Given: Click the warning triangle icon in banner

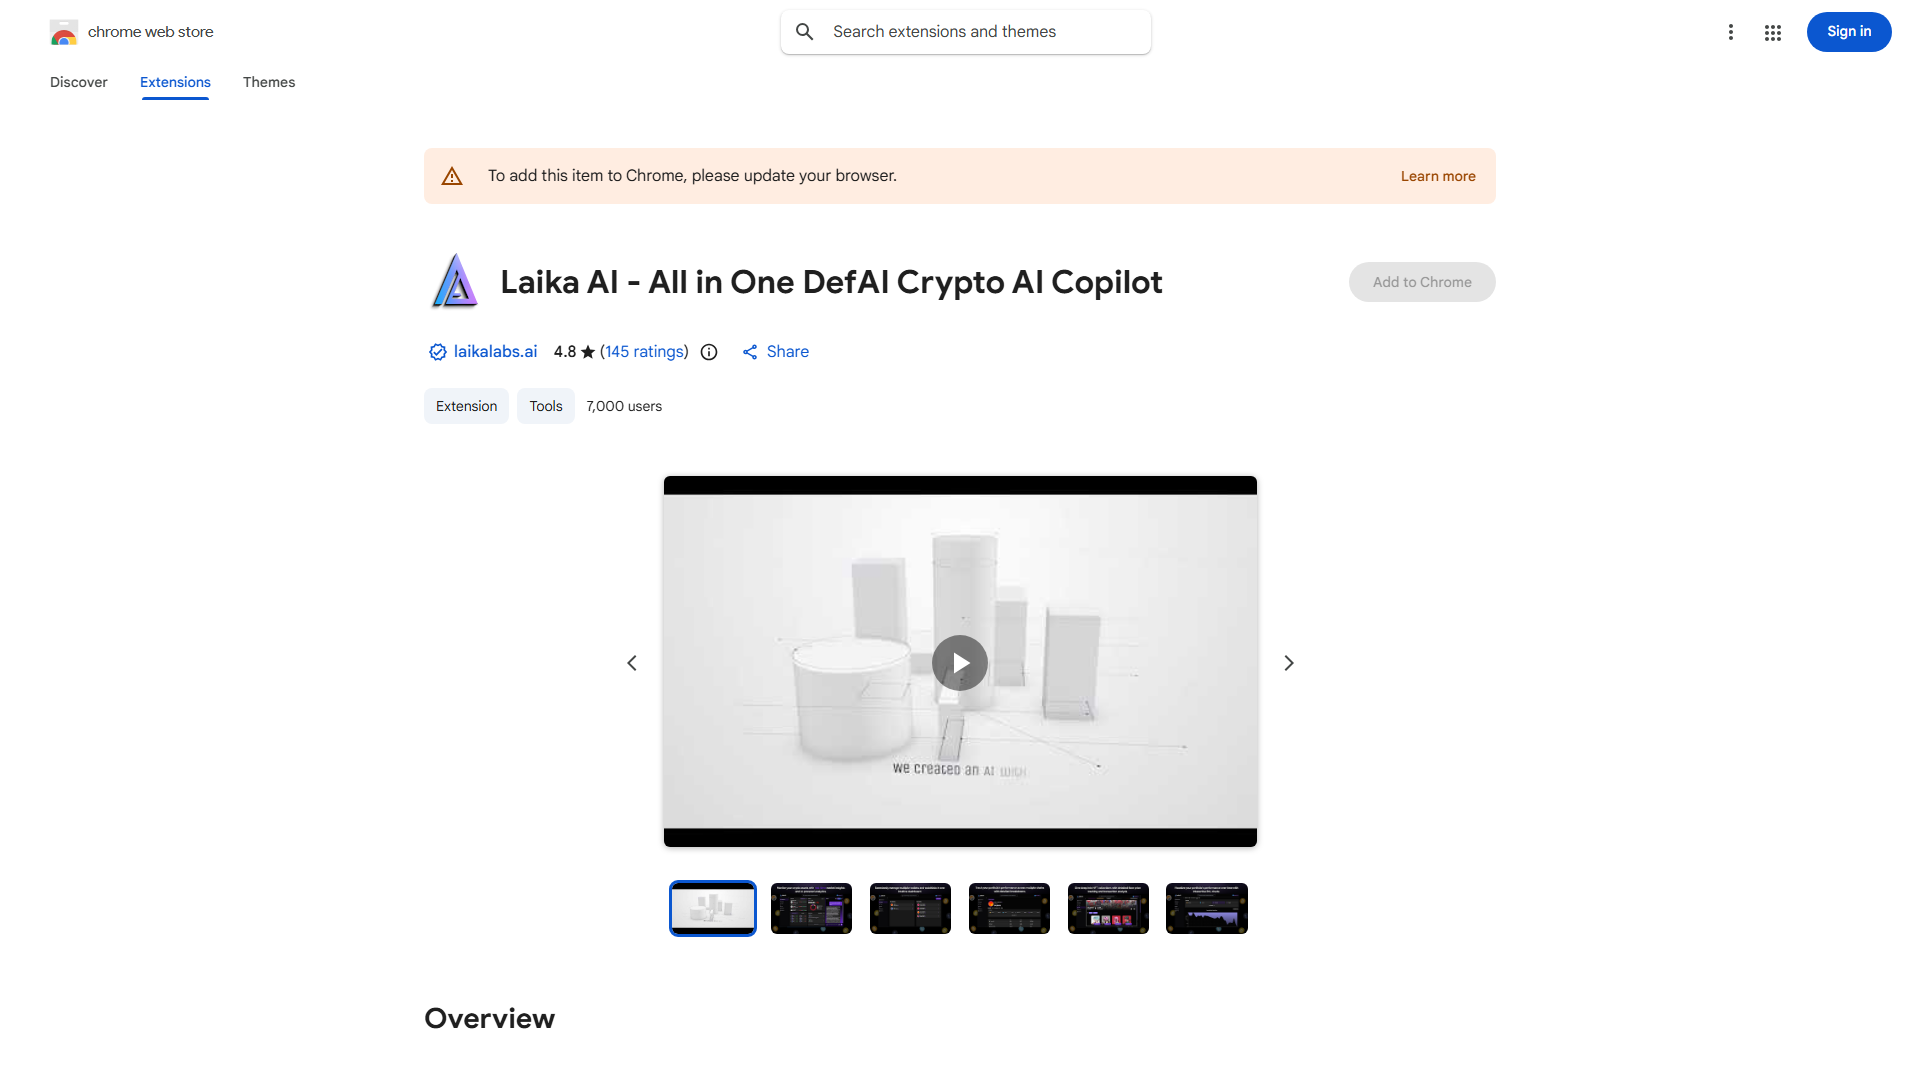Looking at the screenshot, I should pos(452,176).
